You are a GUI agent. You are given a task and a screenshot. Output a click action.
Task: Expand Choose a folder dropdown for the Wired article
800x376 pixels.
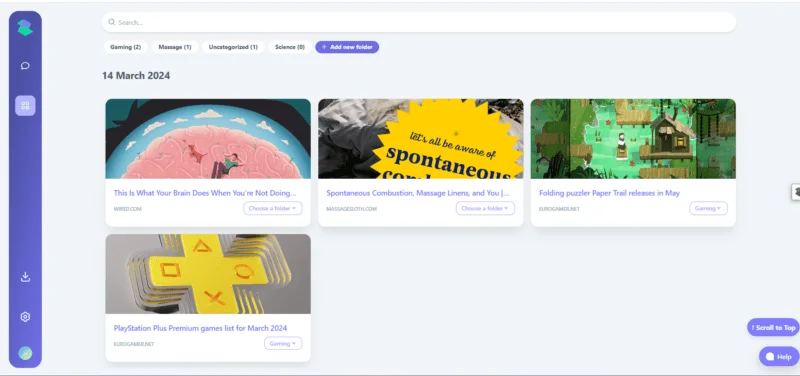point(272,208)
